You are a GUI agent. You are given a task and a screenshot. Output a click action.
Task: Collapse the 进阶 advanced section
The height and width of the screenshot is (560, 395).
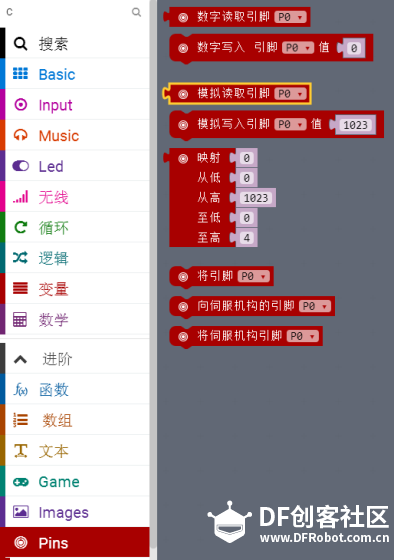pos(75,359)
